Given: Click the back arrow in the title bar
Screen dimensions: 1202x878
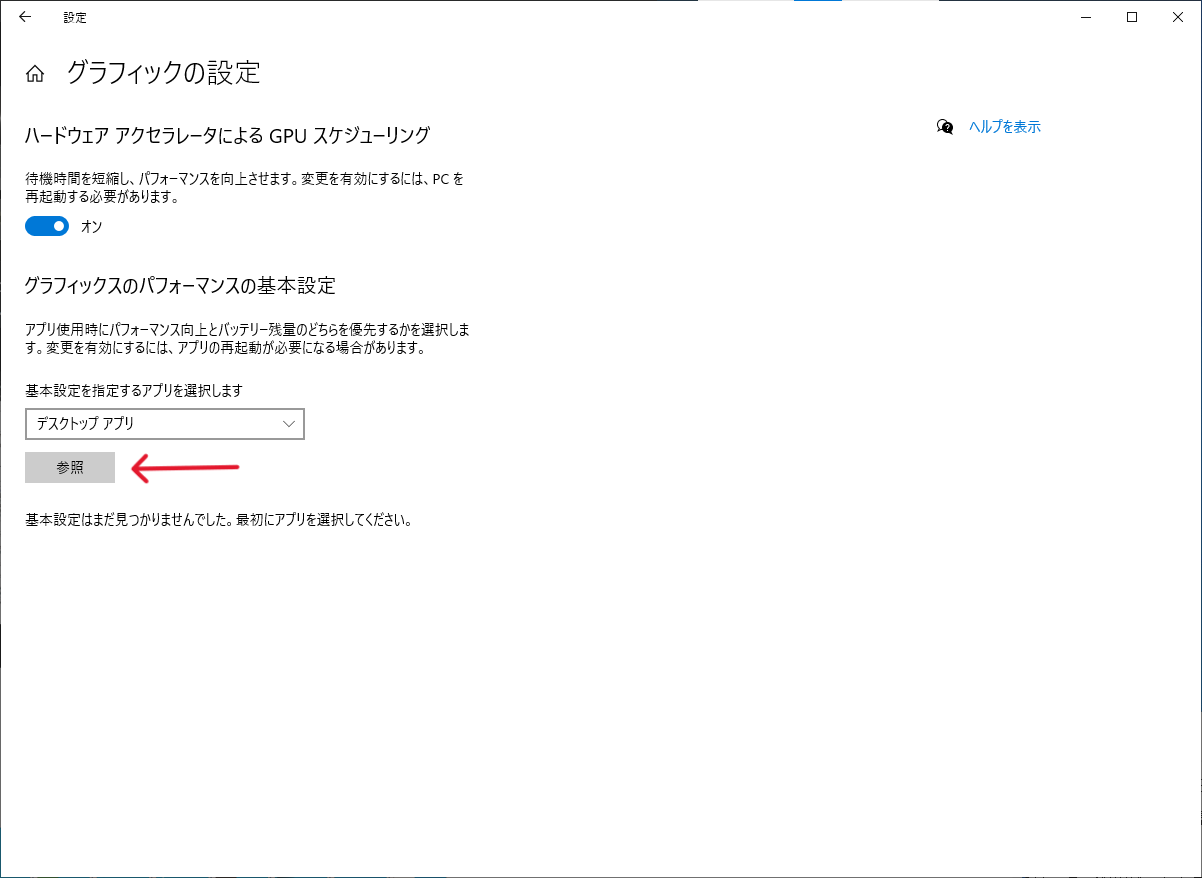Looking at the screenshot, I should click(x=25, y=17).
